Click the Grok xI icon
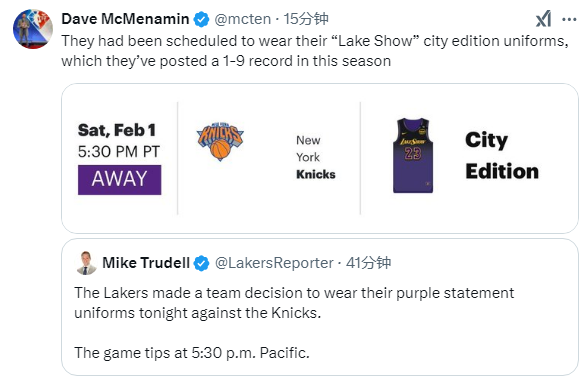Image resolution: width=588 pixels, height=378 pixels. click(543, 19)
